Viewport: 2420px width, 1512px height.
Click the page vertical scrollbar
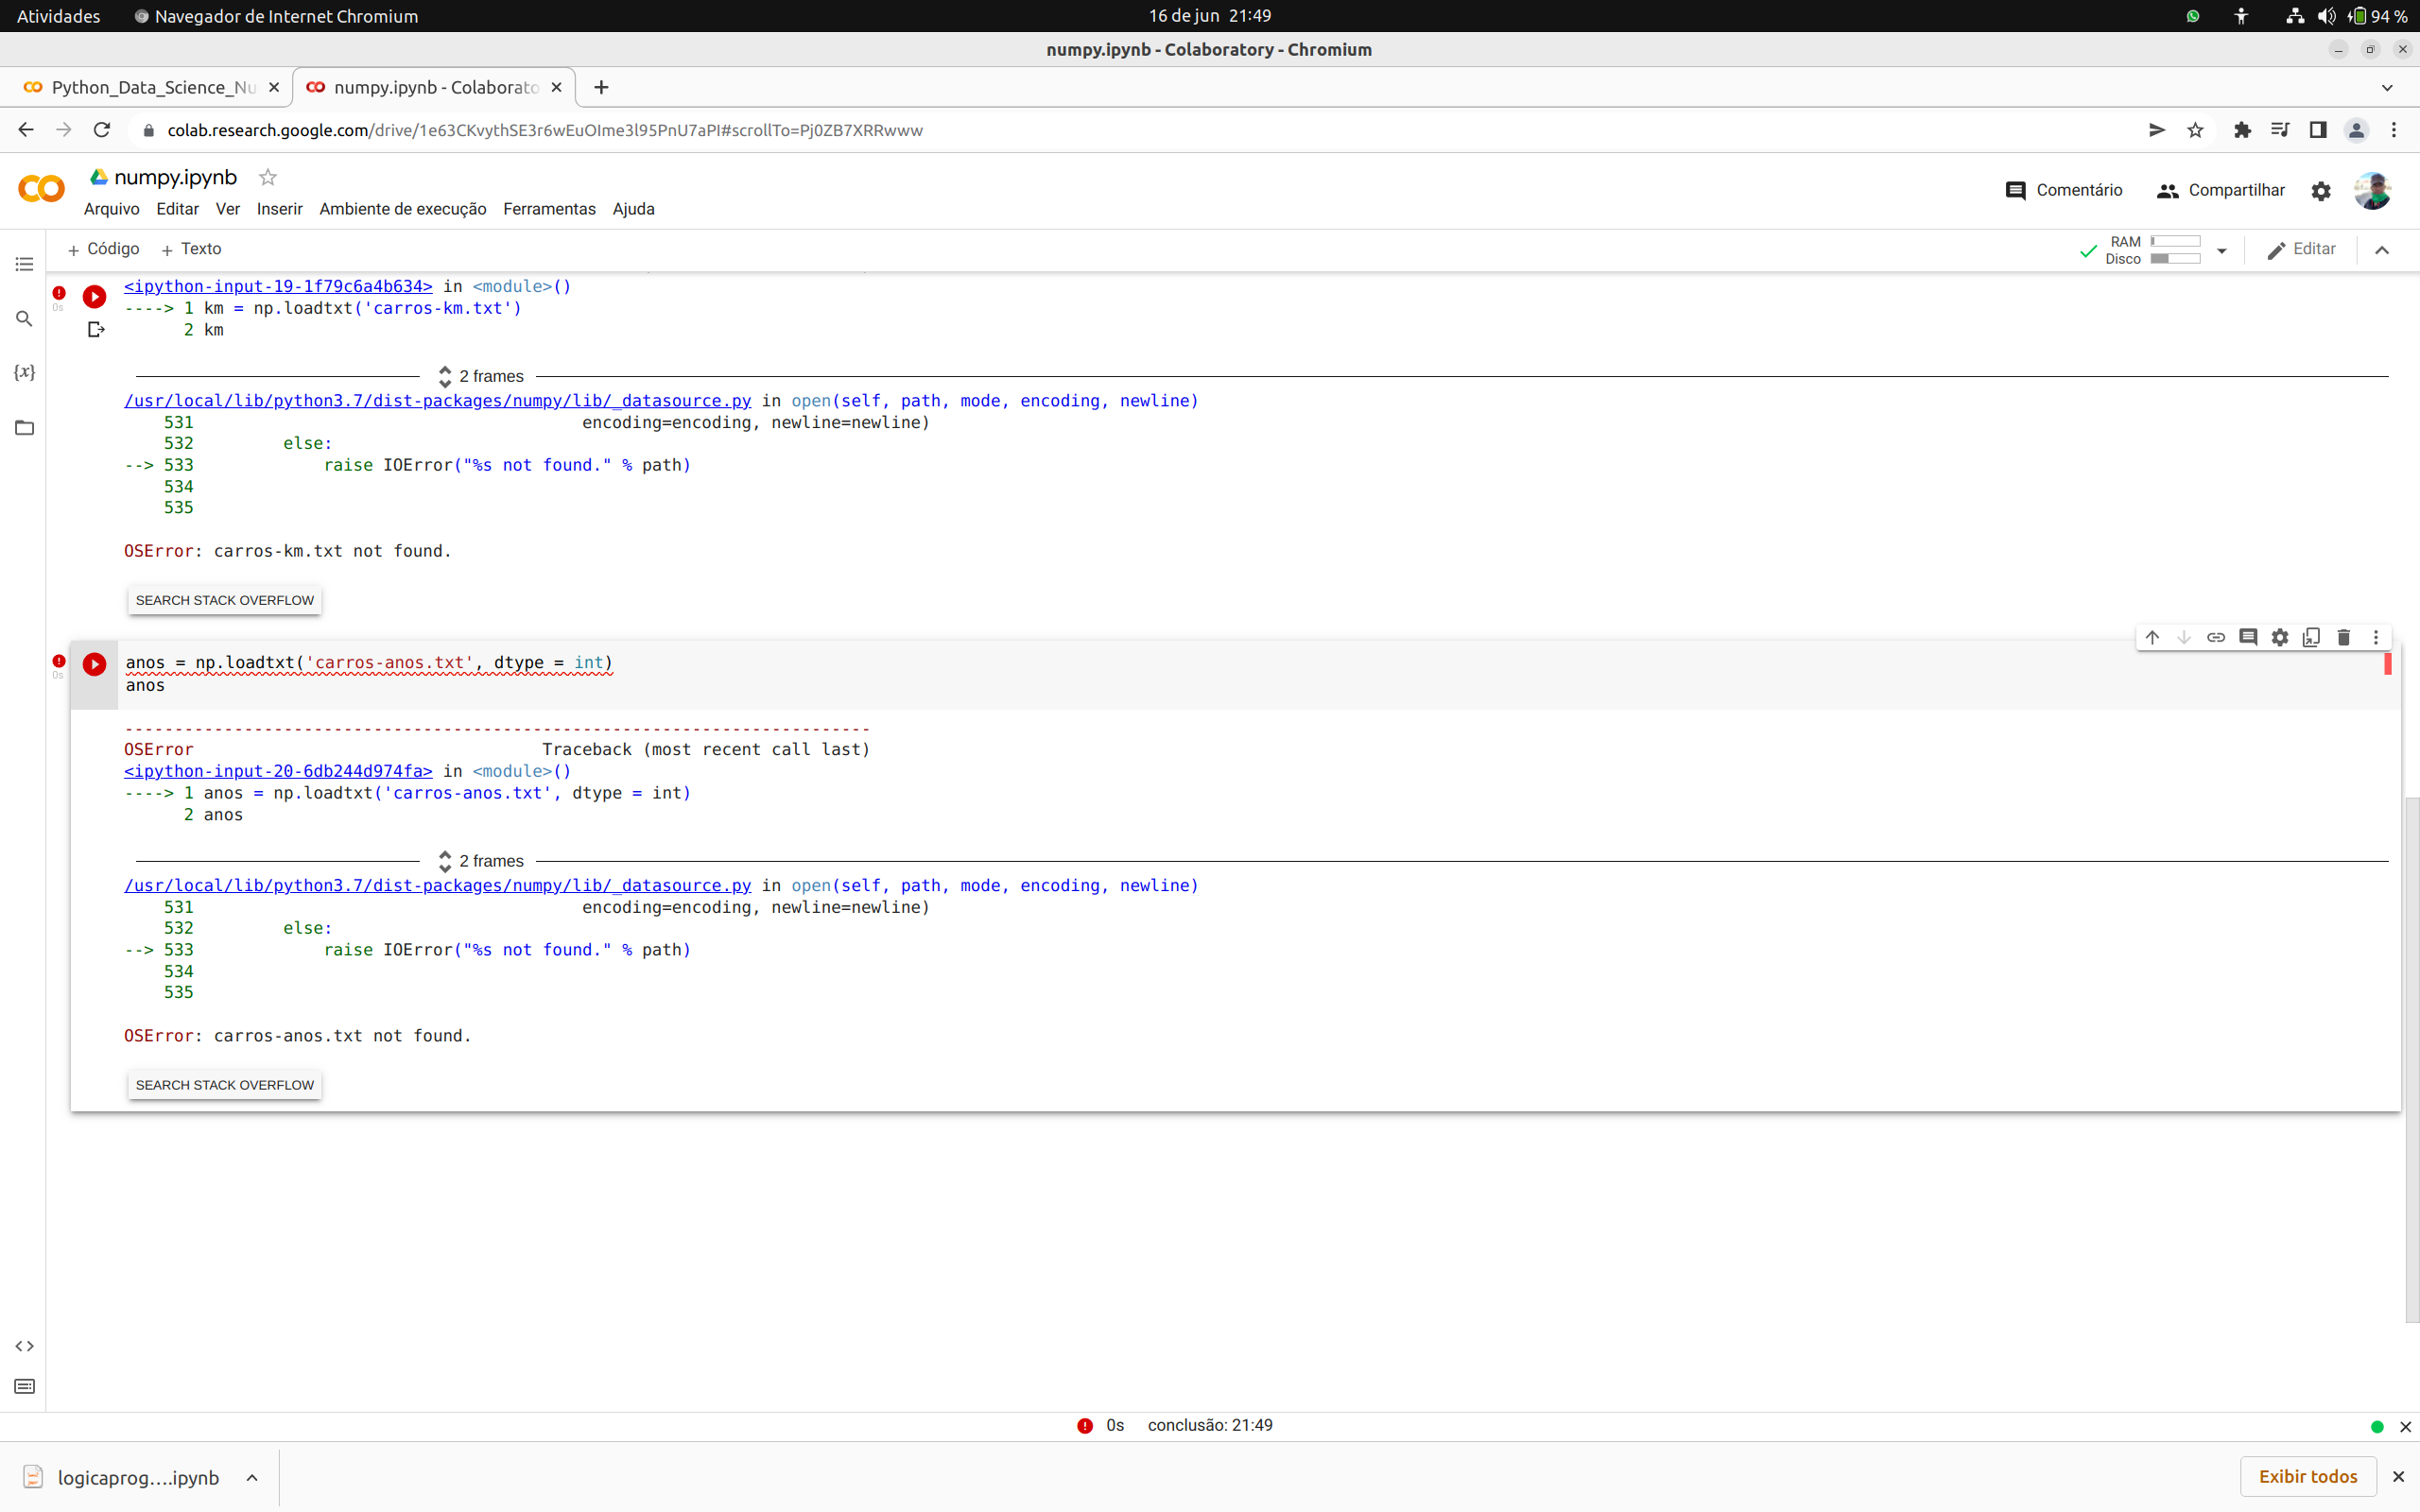click(2412, 1060)
